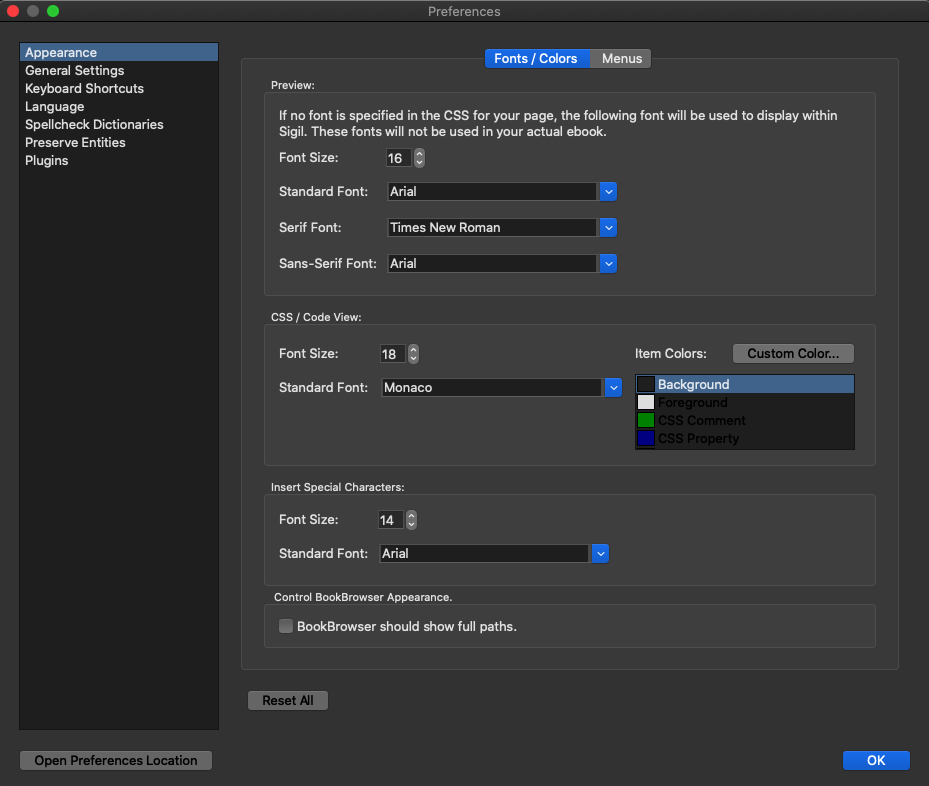
Task: Enable BookBrowser should show full paths
Action: [x=286, y=627]
